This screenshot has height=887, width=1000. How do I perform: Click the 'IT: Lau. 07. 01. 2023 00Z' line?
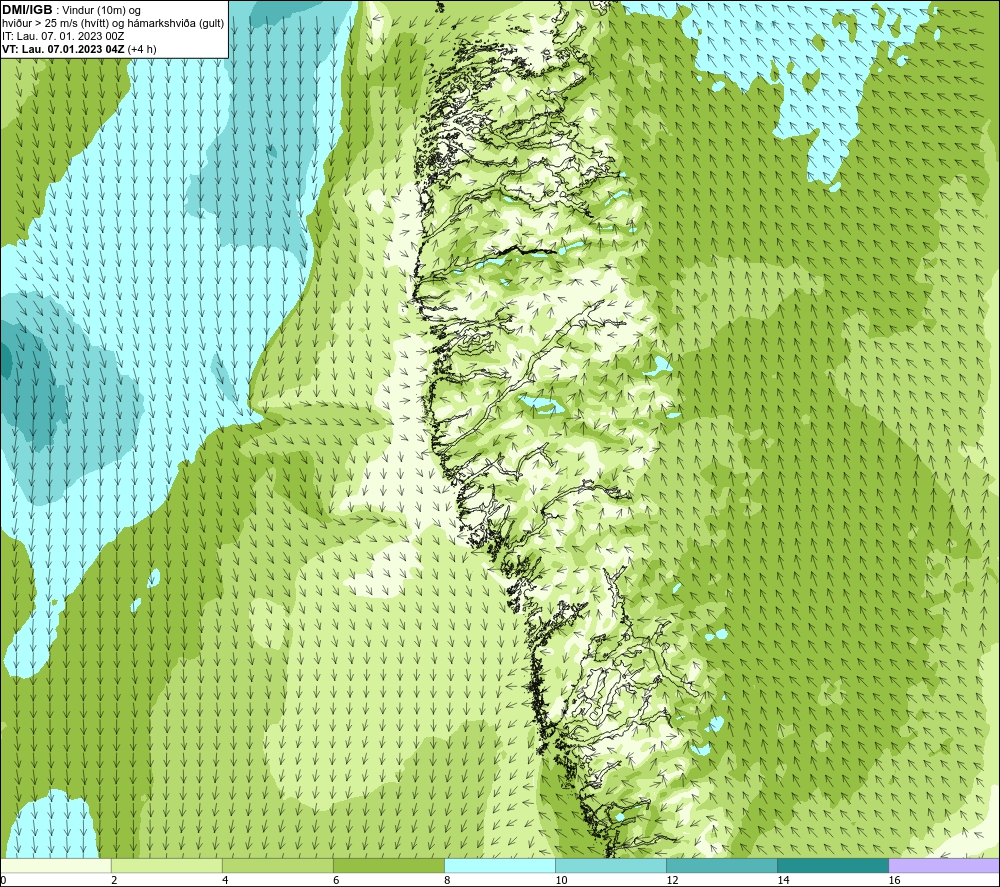click(x=63, y=36)
